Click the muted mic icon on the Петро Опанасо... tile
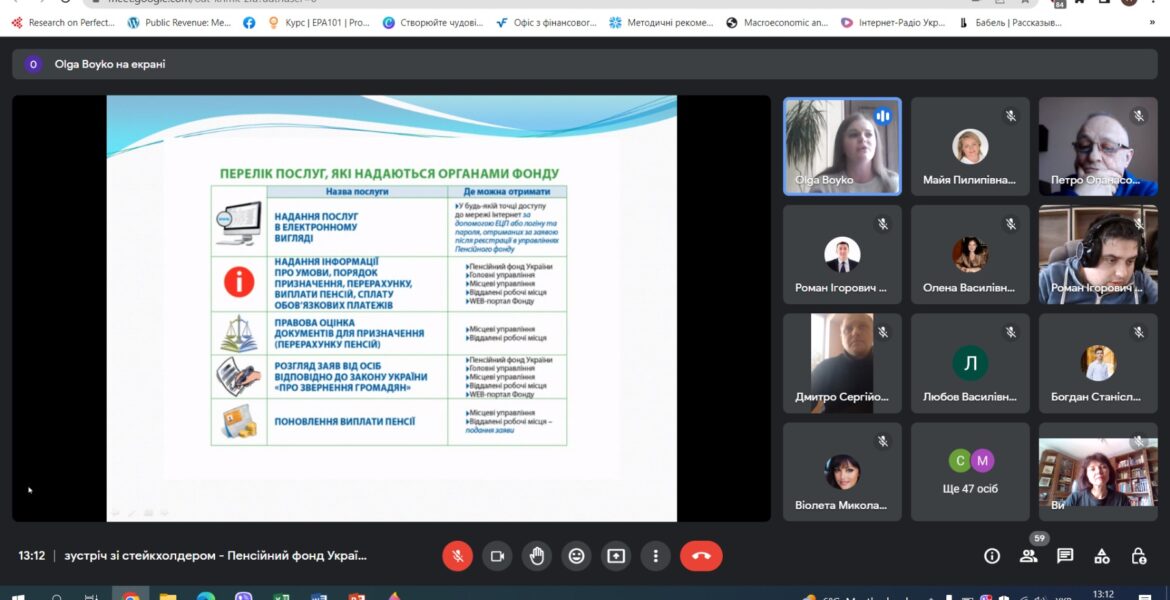Viewport: 1170px width, 600px height. (x=1138, y=116)
